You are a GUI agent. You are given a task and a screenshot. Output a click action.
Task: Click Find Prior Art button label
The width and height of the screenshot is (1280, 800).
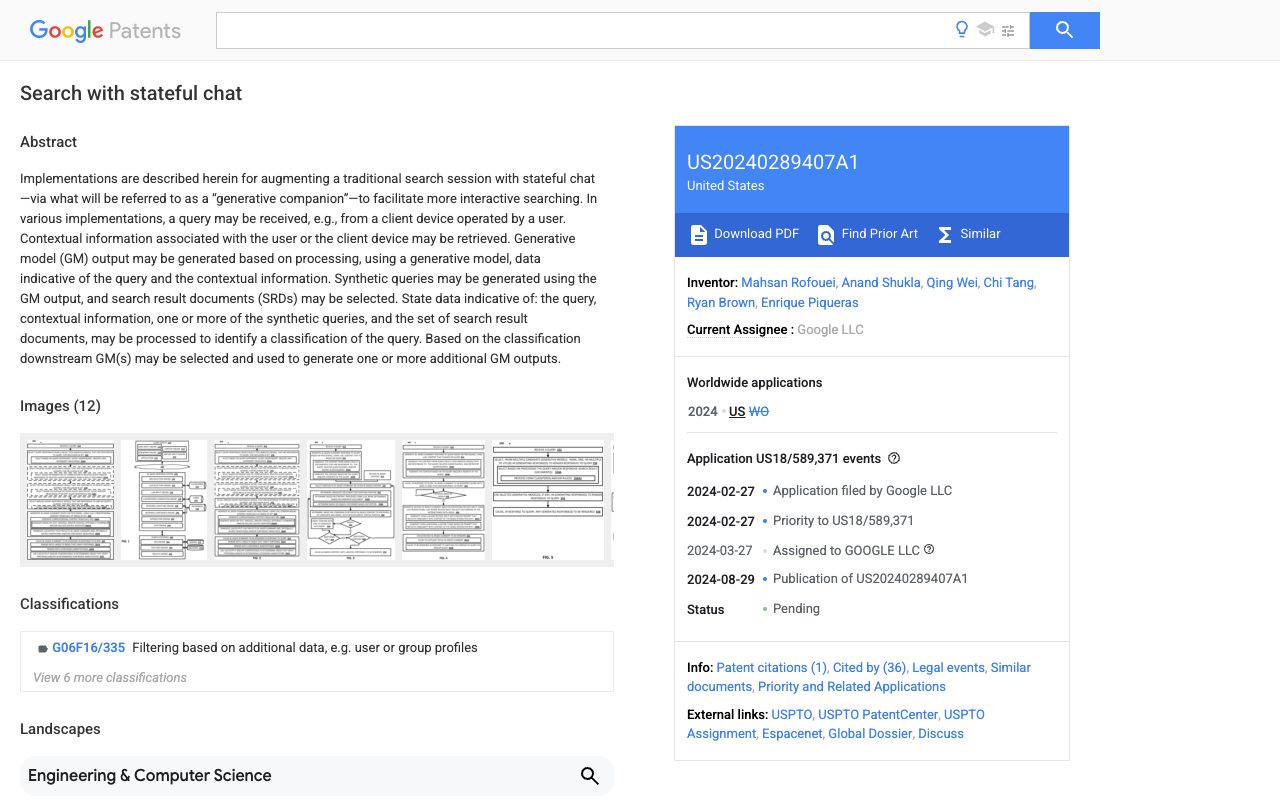coord(880,234)
